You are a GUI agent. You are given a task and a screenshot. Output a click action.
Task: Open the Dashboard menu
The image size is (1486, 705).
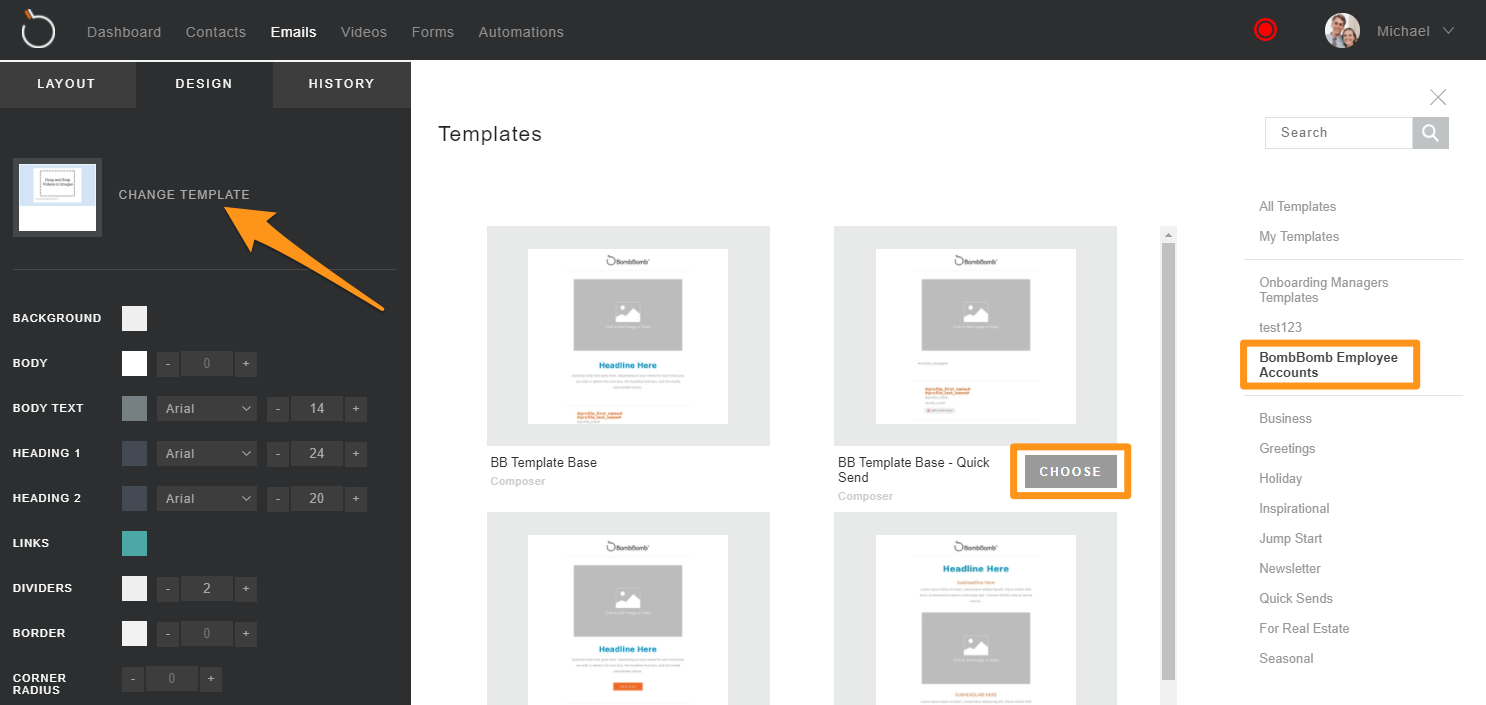[124, 32]
